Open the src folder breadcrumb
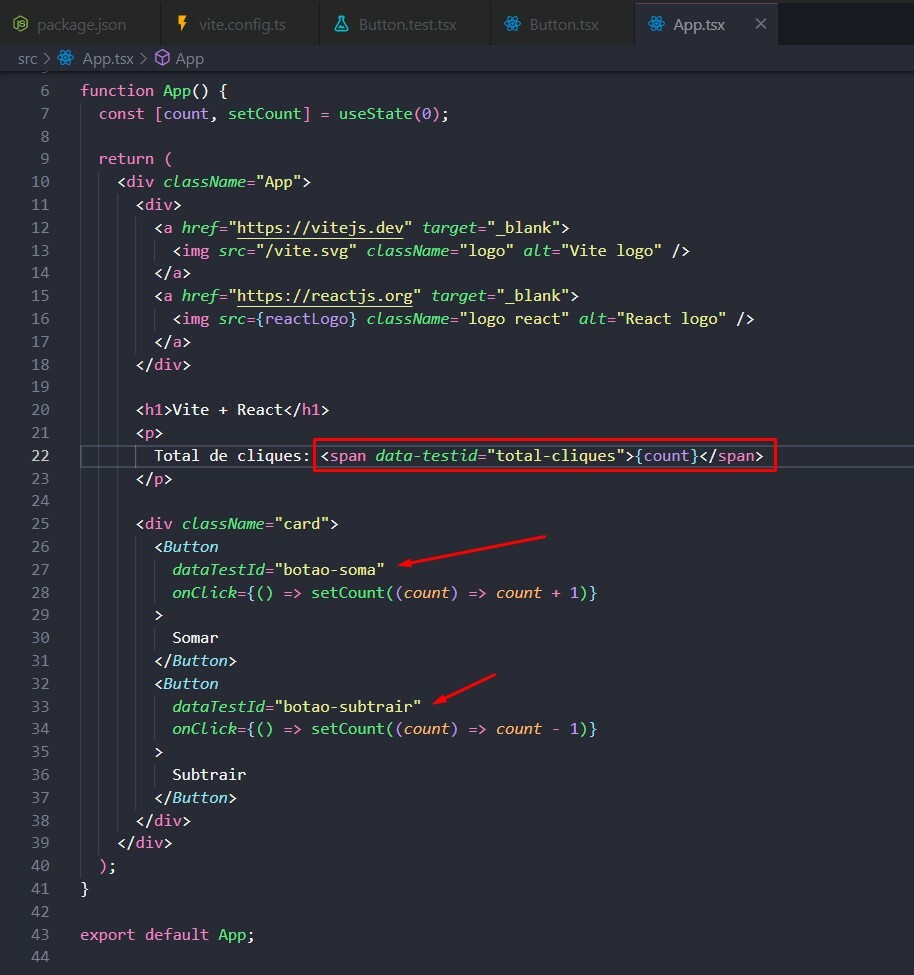 (27, 59)
